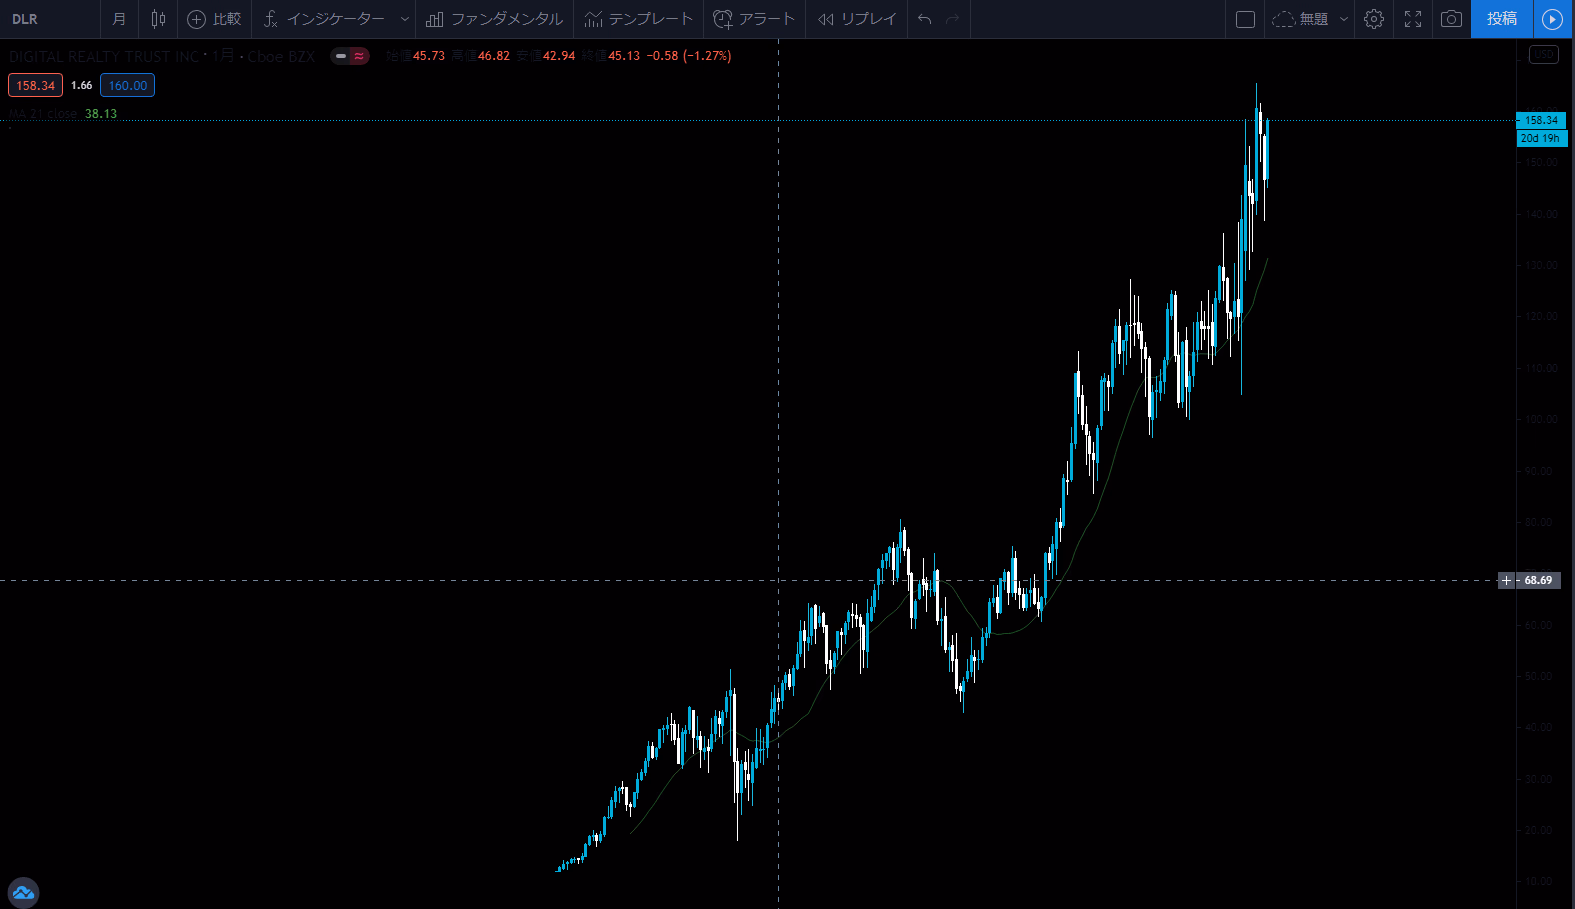
Task: Click the undo arrow in toolbar
Action: point(924,19)
